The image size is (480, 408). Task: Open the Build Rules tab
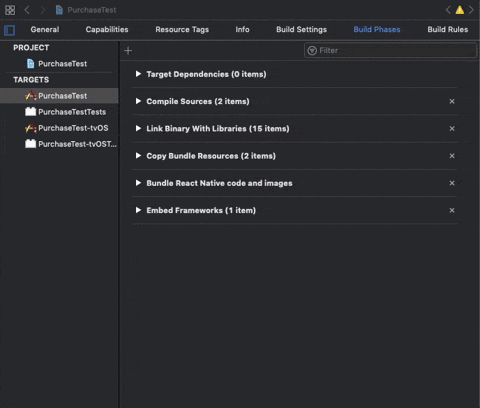[x=448, y=30]
